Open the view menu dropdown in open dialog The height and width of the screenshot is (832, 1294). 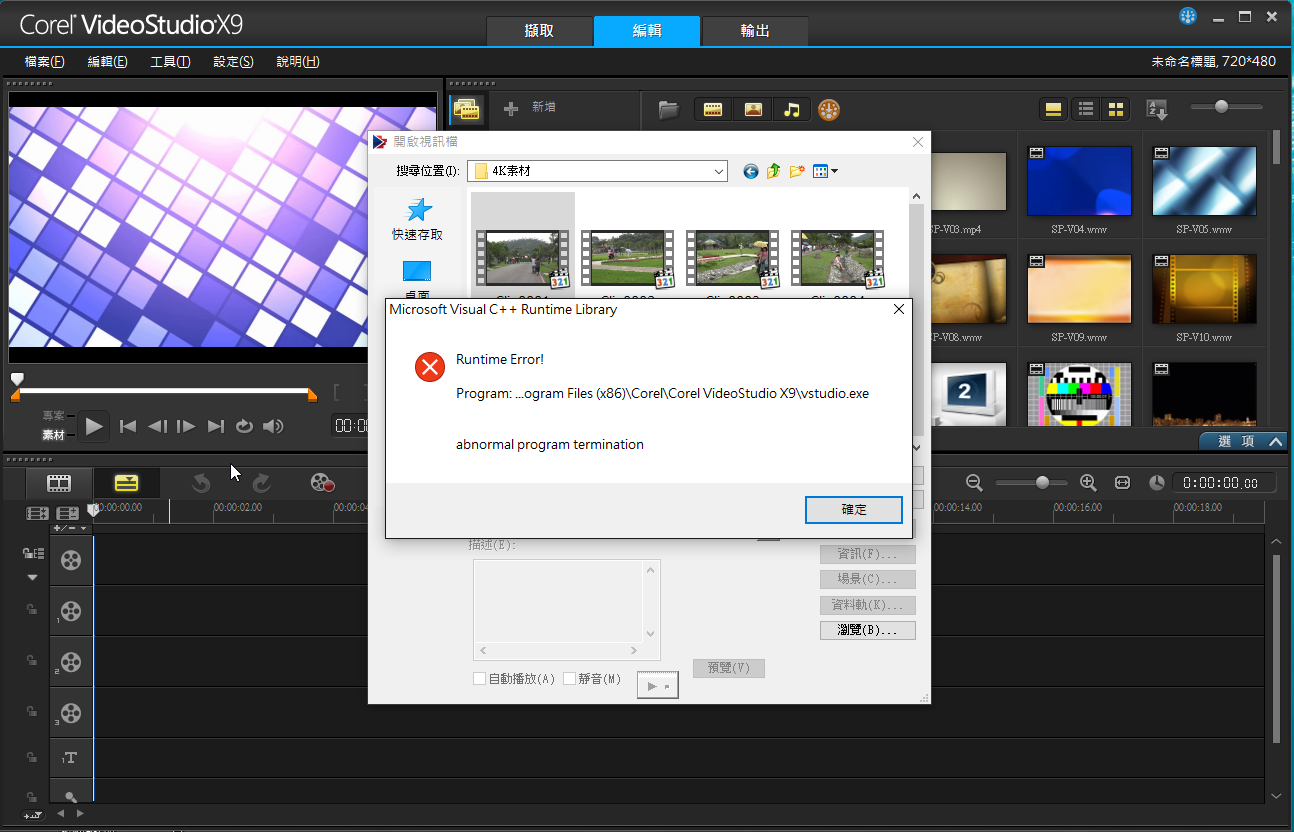coord(825,171)
